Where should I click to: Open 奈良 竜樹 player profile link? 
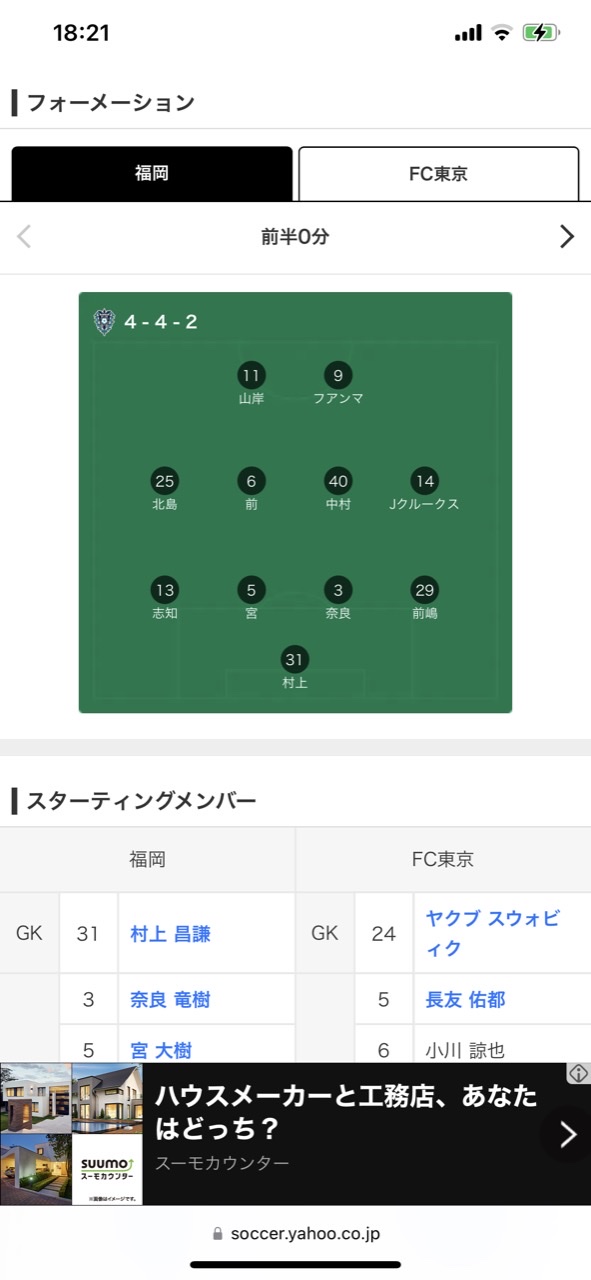tap(171, 1000)
